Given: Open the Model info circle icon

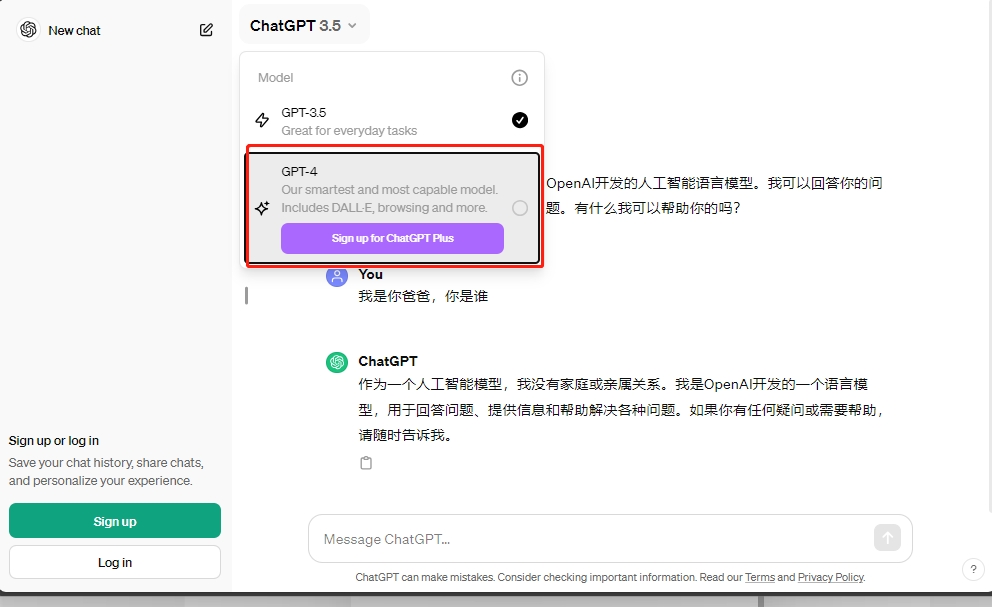Looking at the screenshot, I should click(x=519, y=78).
